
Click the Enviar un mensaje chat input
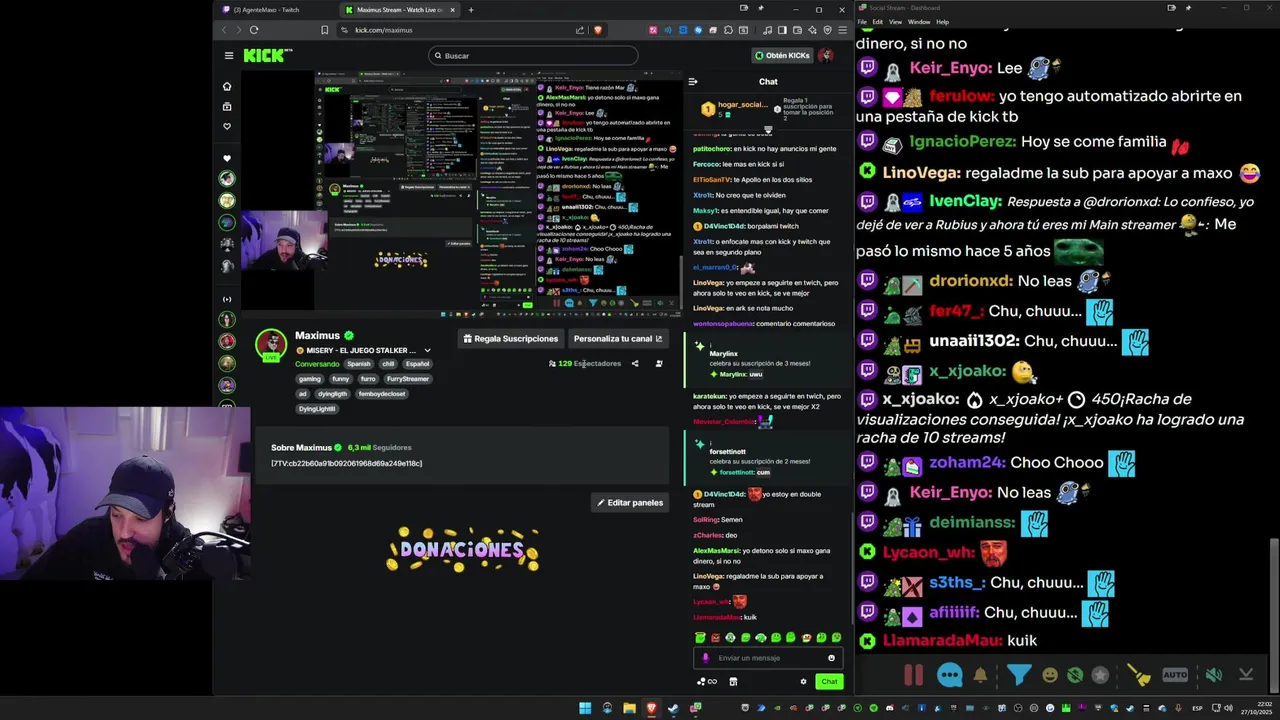768,658
